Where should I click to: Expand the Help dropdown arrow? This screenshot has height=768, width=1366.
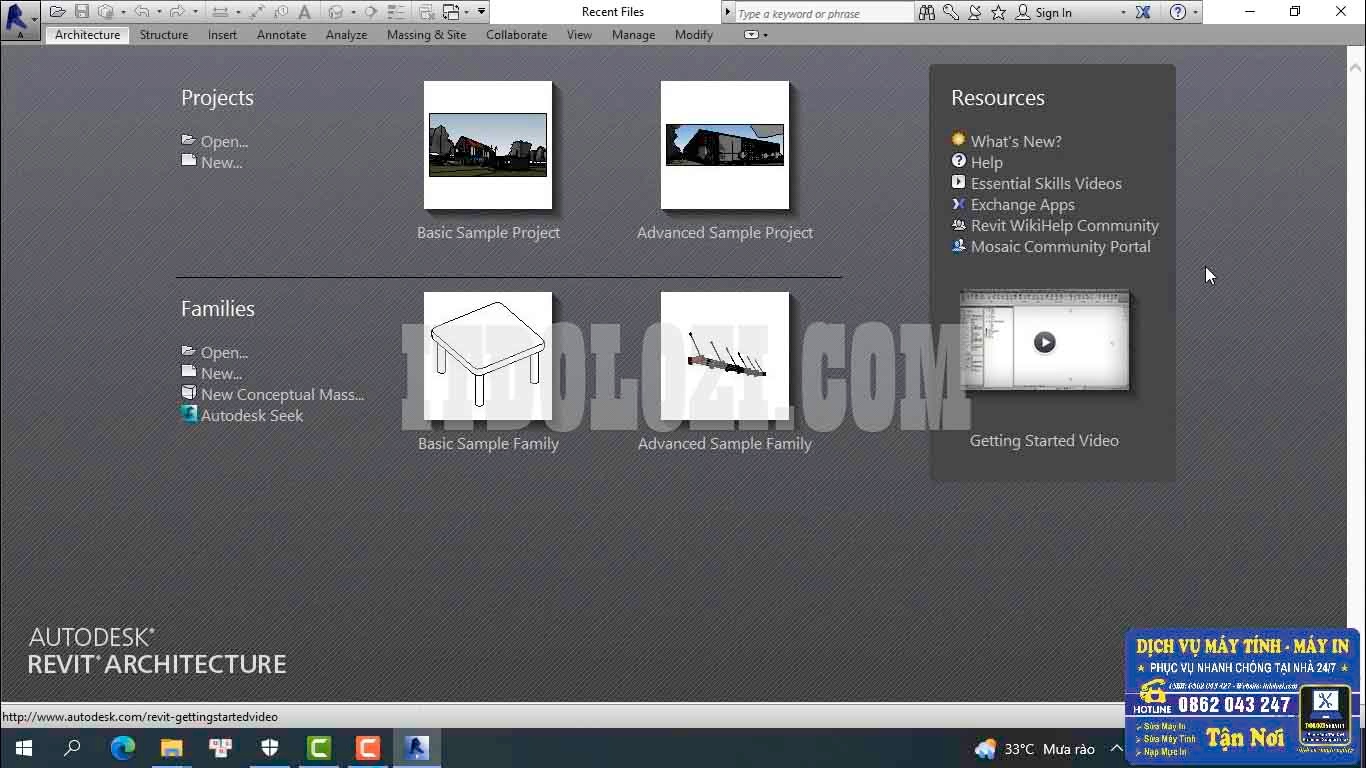tap(1196, 13)
